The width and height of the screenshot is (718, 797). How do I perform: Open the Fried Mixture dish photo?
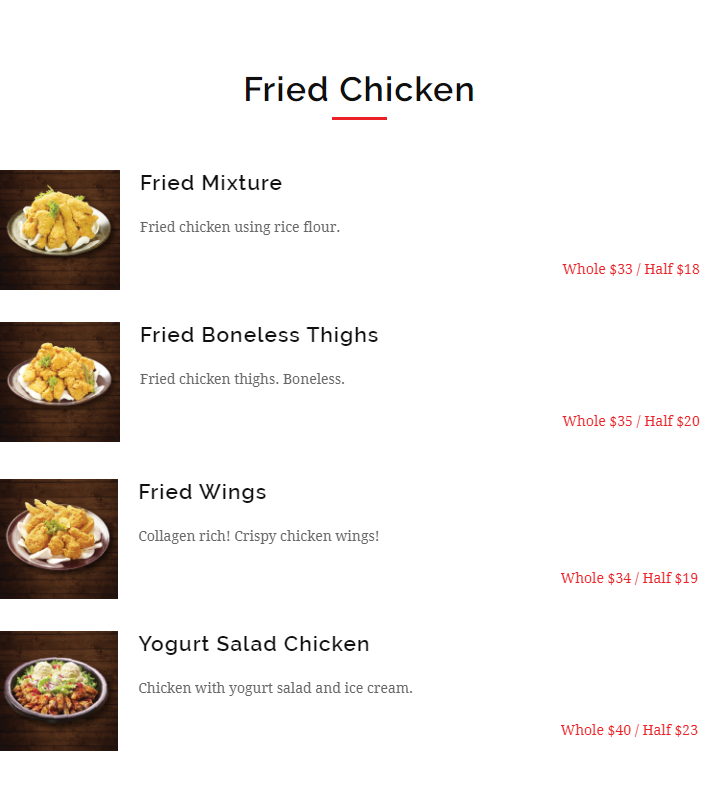(x=60, y=230)
